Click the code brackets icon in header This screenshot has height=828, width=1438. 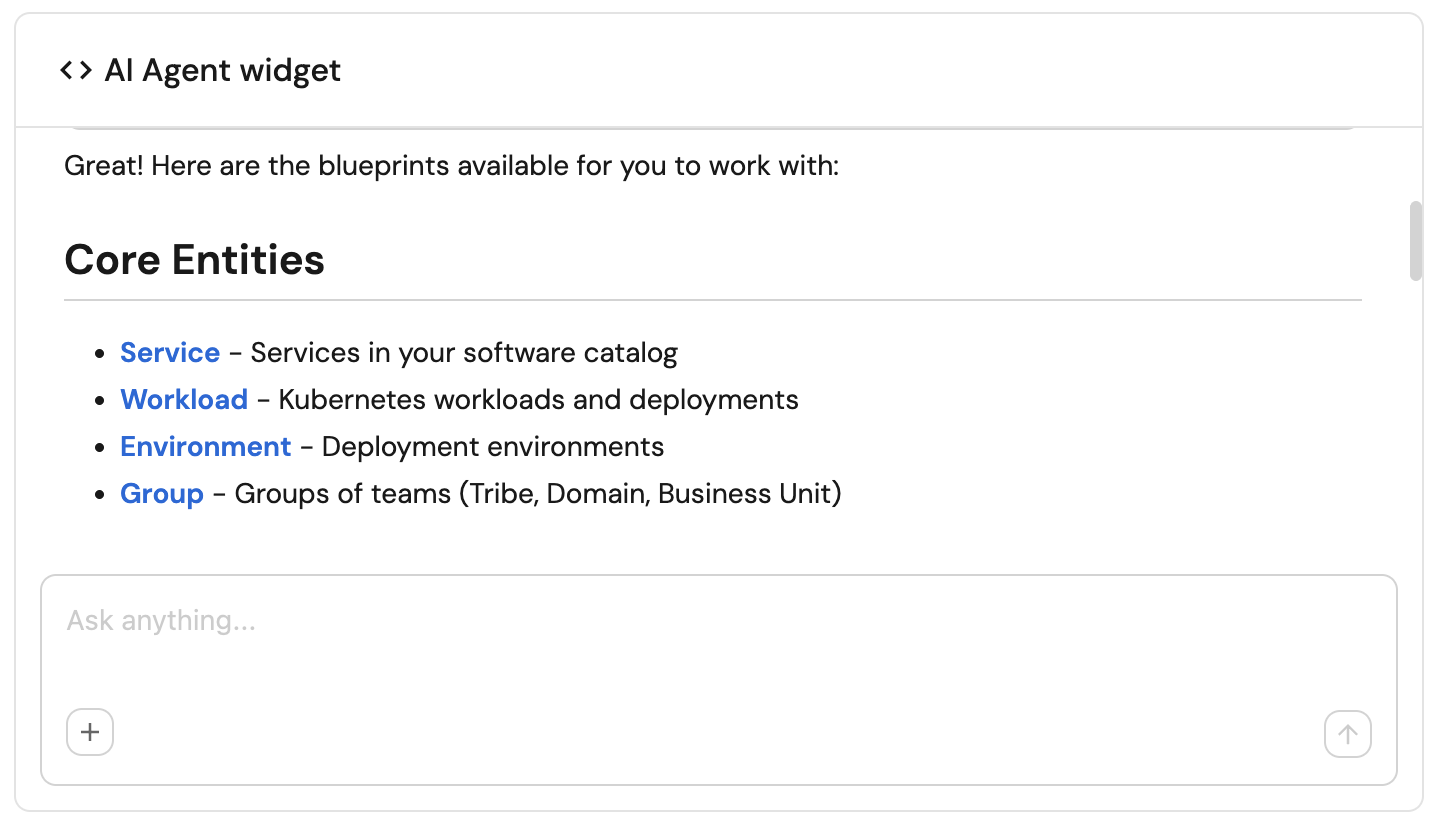click(76, 70)
